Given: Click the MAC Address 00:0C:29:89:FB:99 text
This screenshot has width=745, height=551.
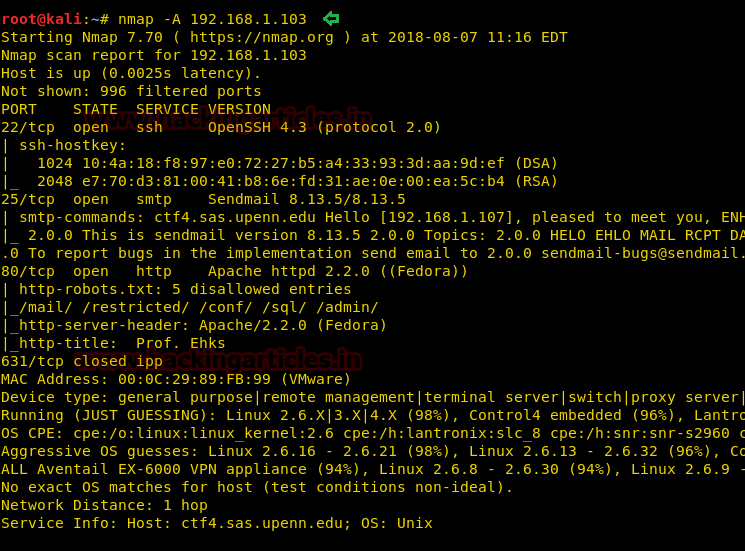Looking at the screenshot, I should [175, 379].
